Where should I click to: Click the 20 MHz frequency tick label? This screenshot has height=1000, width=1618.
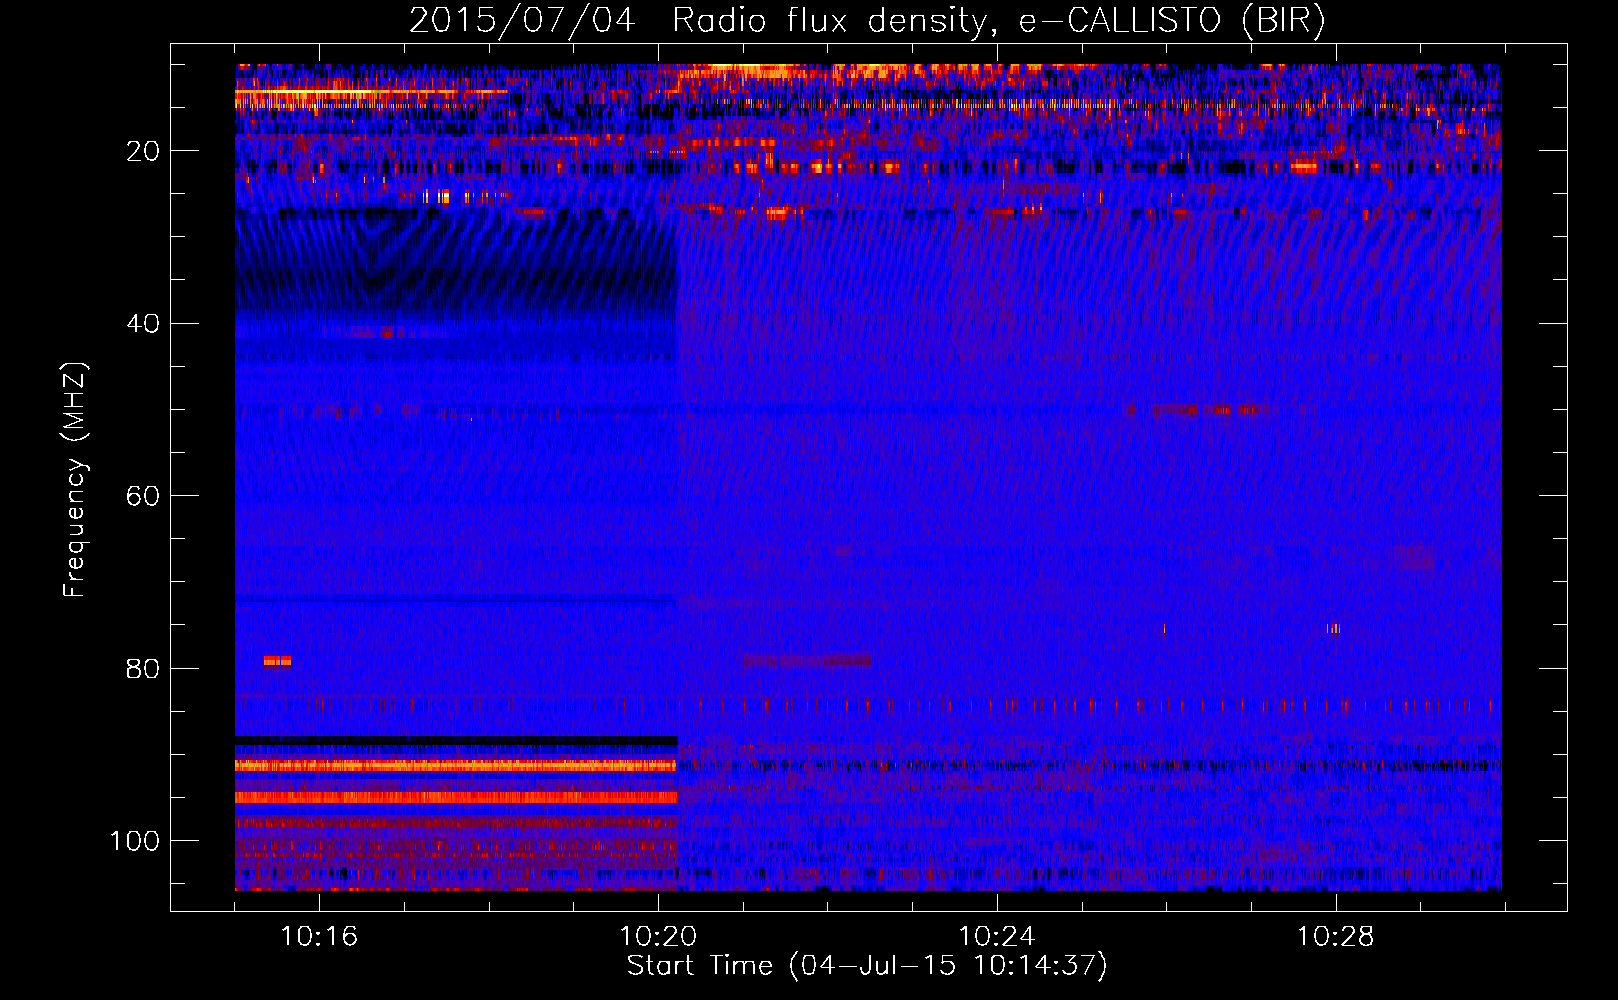tap(143, 151)
